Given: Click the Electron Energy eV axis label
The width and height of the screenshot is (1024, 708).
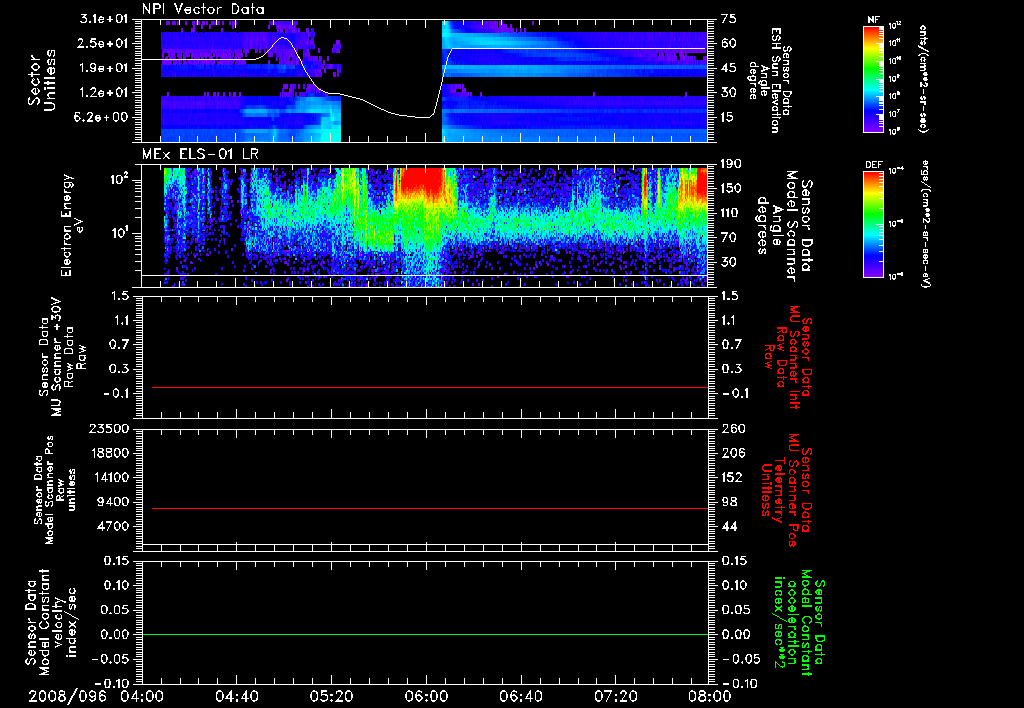Looking at the screenshot, I should tap(73, 225).
